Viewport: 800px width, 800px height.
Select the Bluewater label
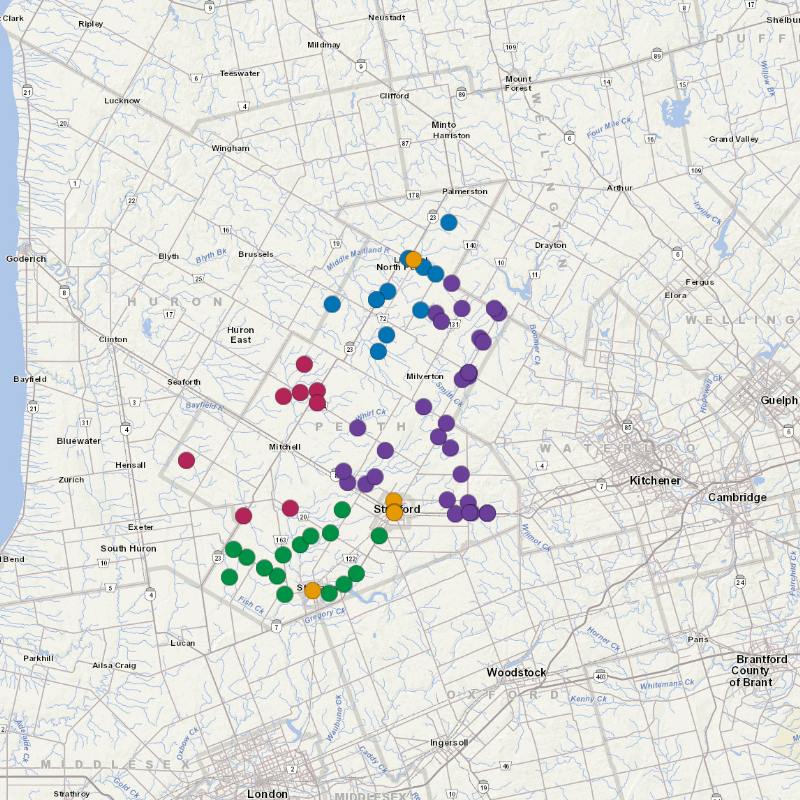tap(79, 441)
